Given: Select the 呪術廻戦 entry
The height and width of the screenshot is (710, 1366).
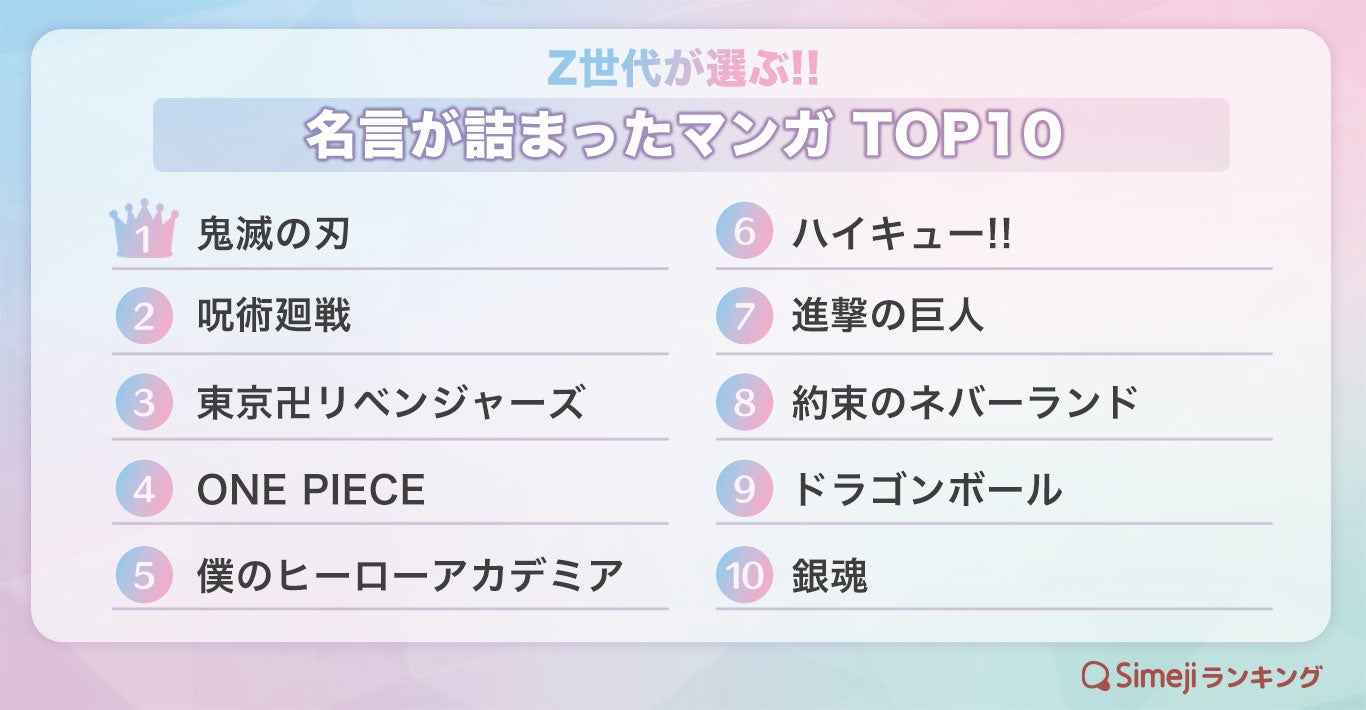Looking at the screenshot, I should tap(274, 318).
